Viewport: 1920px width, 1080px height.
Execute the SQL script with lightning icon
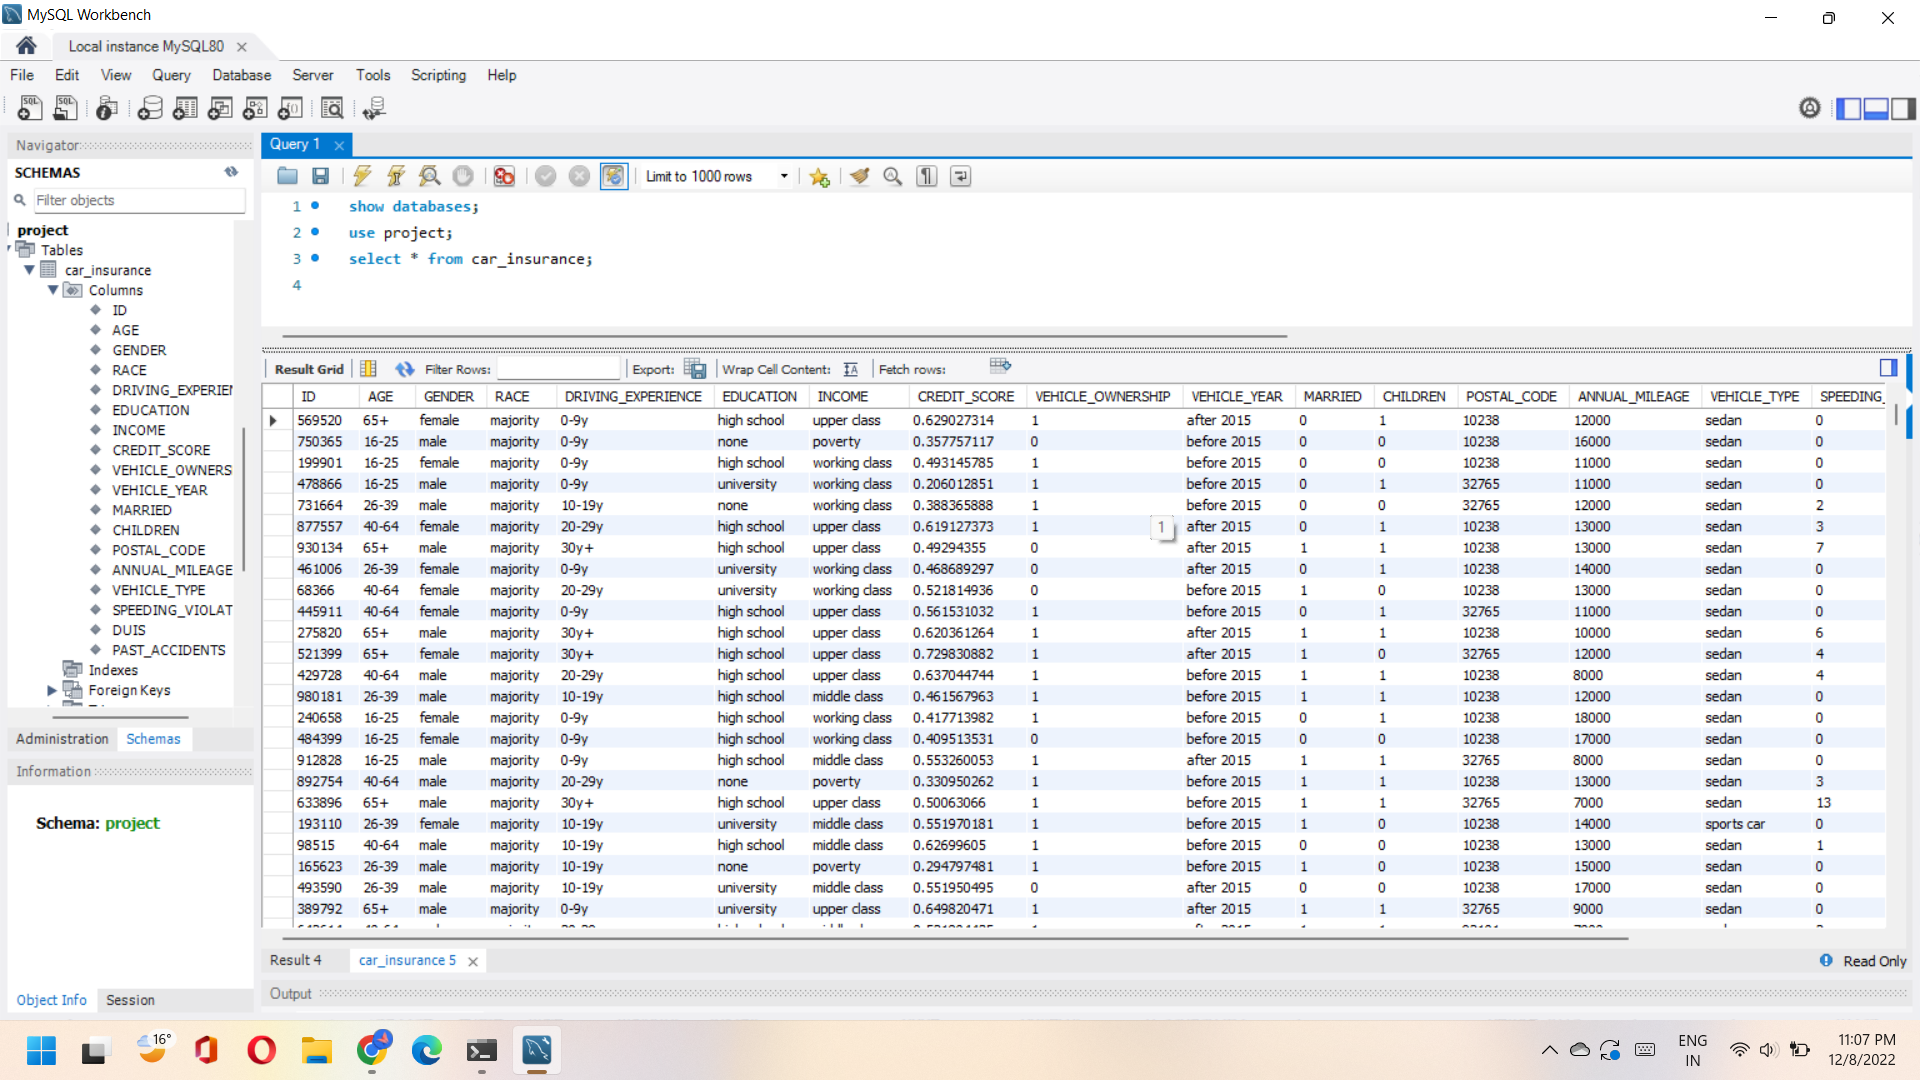362,176
